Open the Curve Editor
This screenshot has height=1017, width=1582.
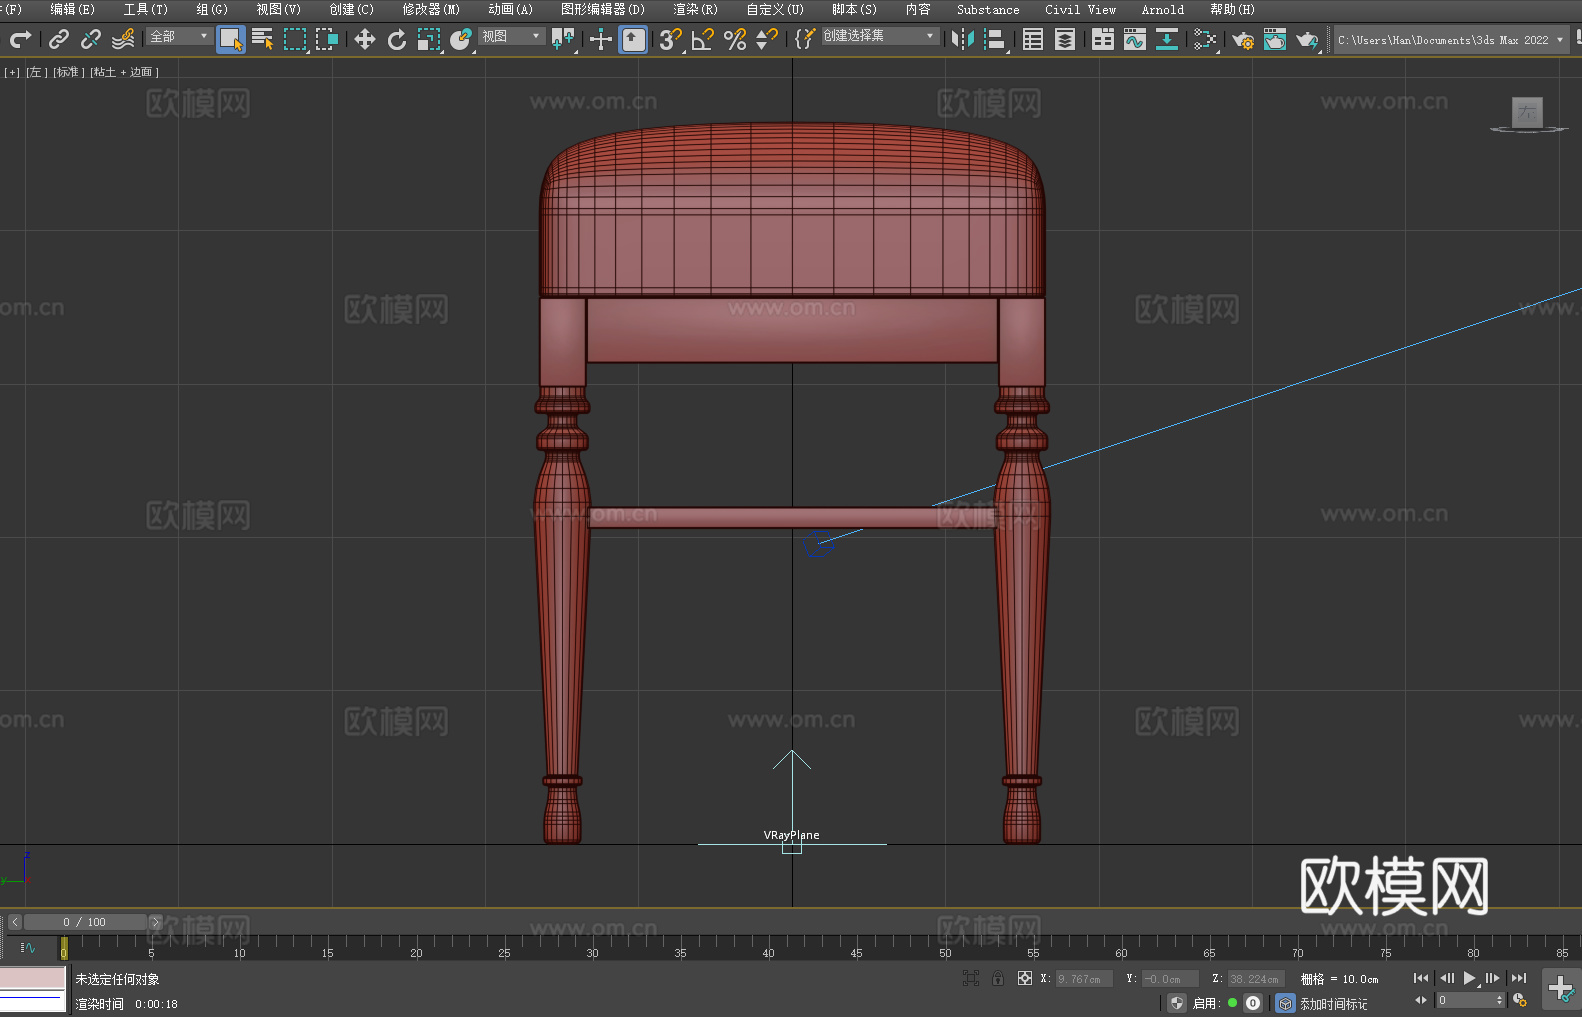pyautogui.click(x=1135, y=39)
